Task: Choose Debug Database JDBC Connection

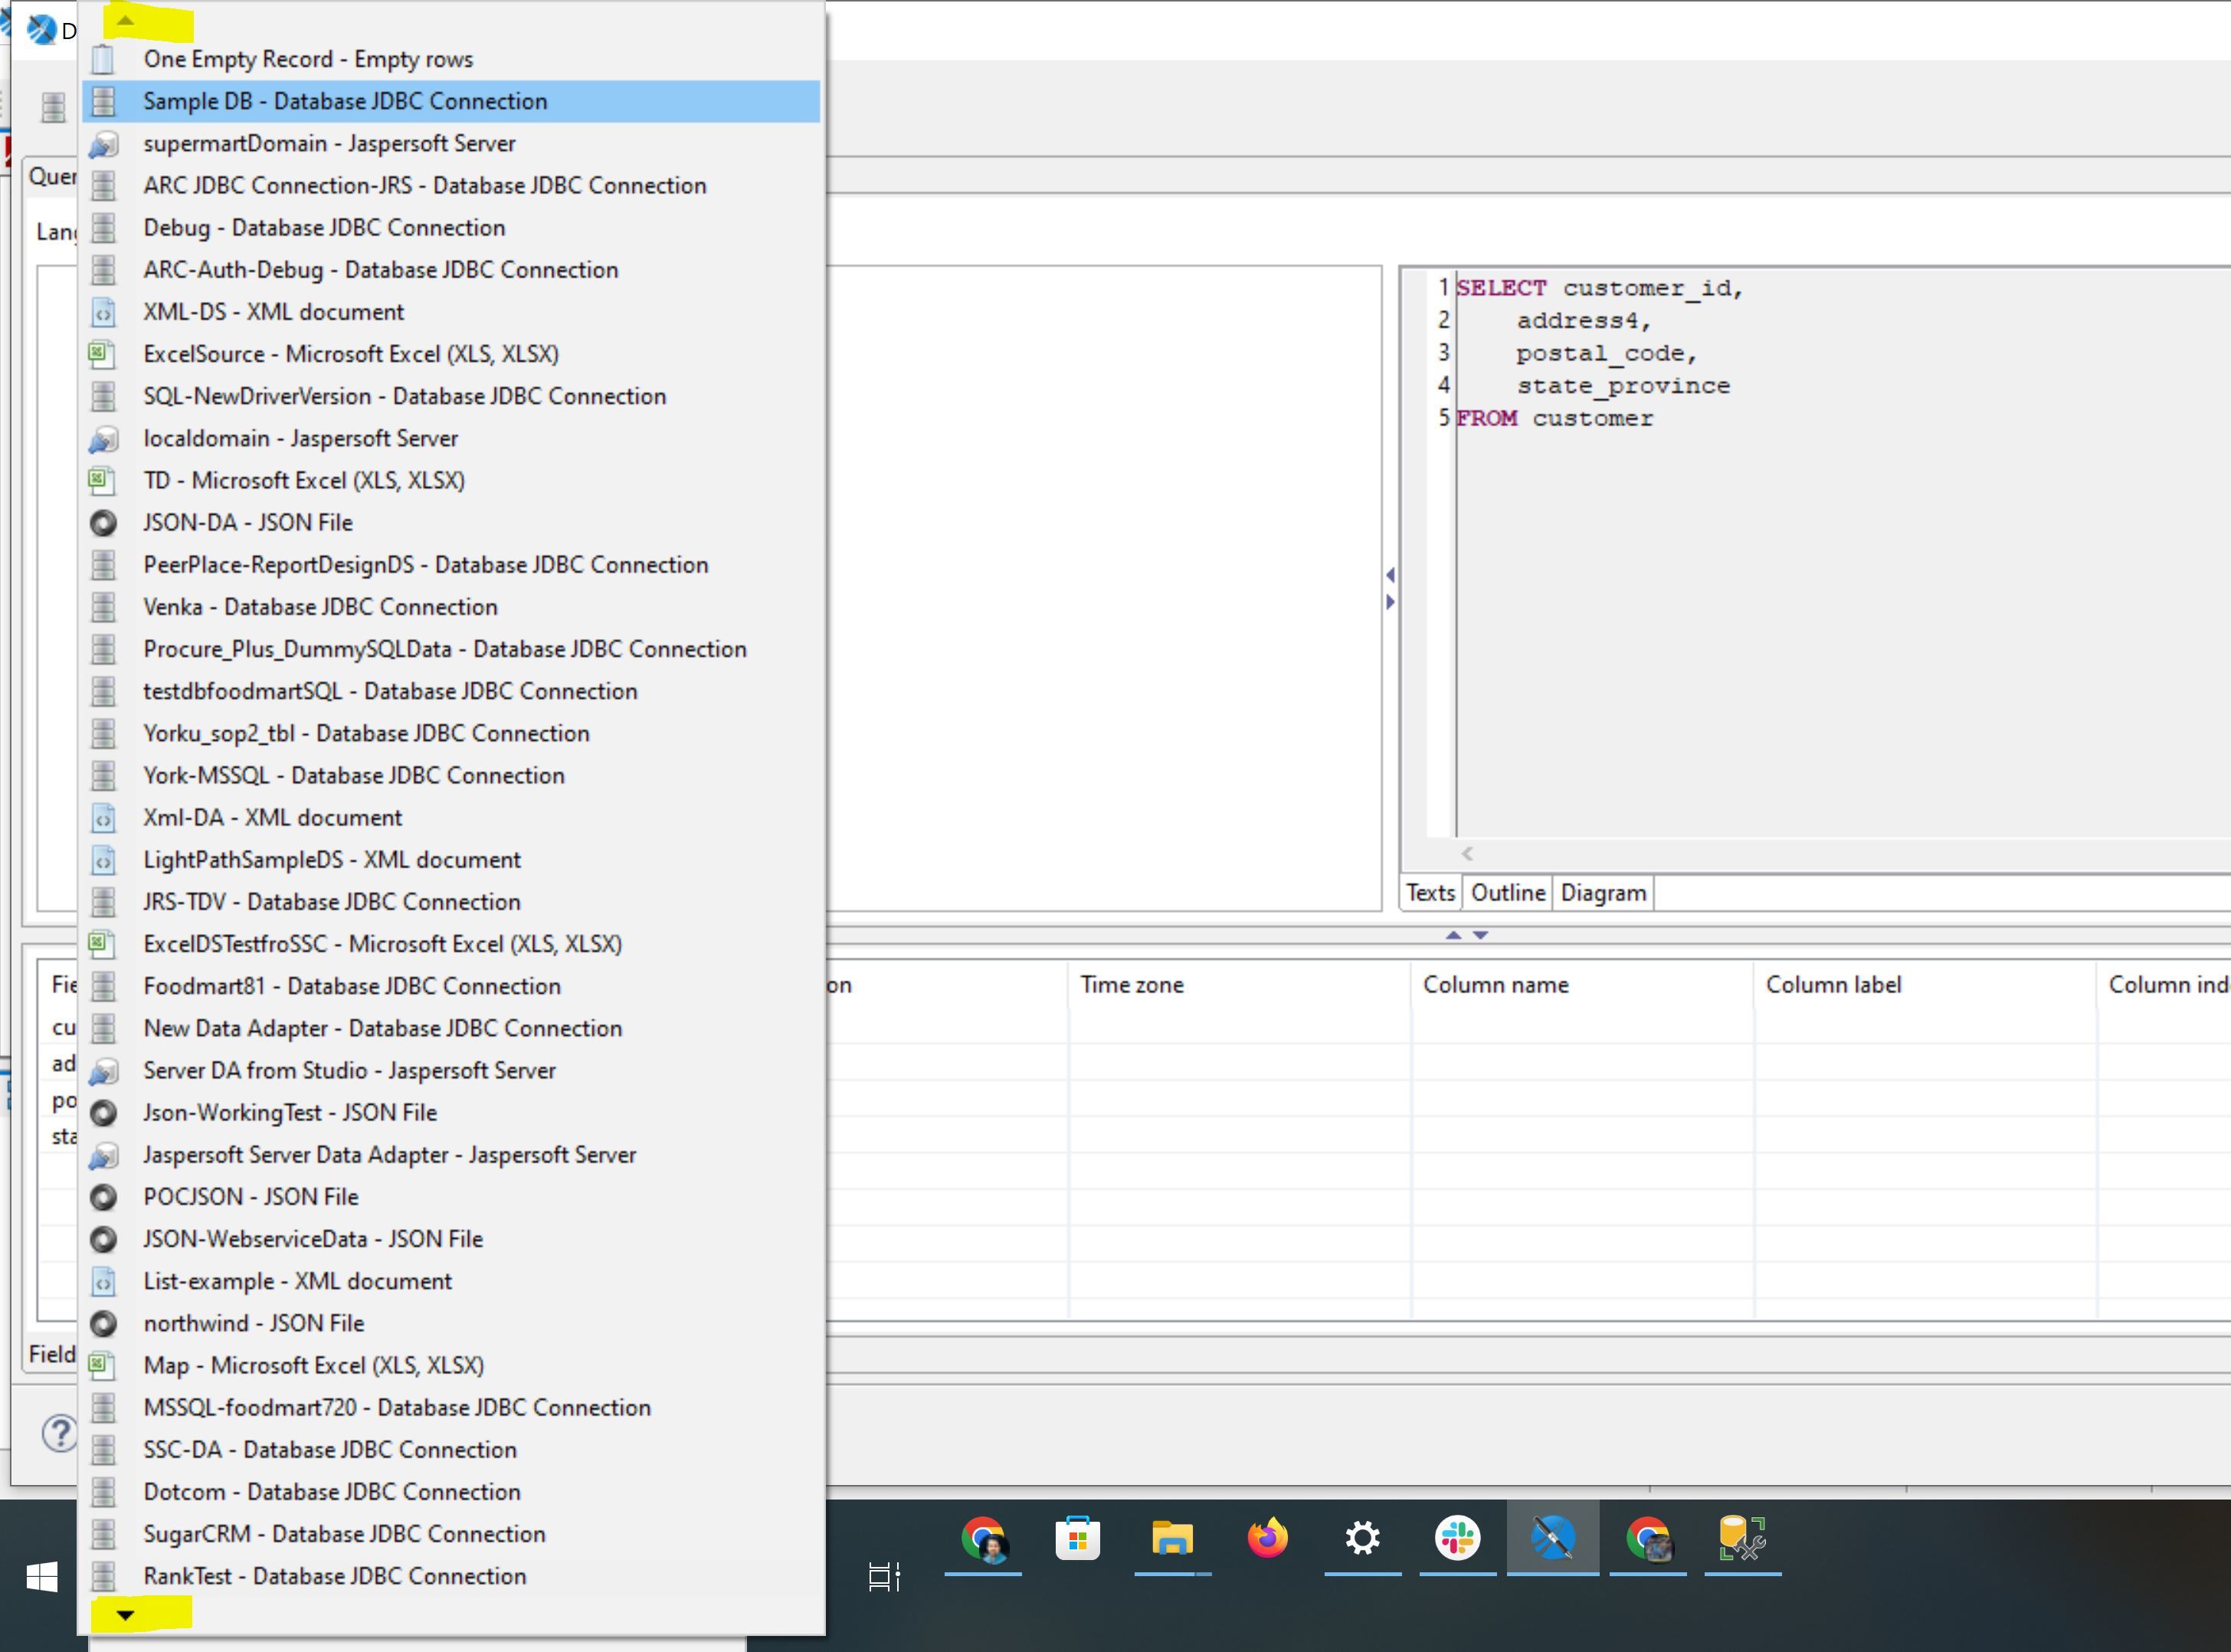Action: tap(451, 227)
